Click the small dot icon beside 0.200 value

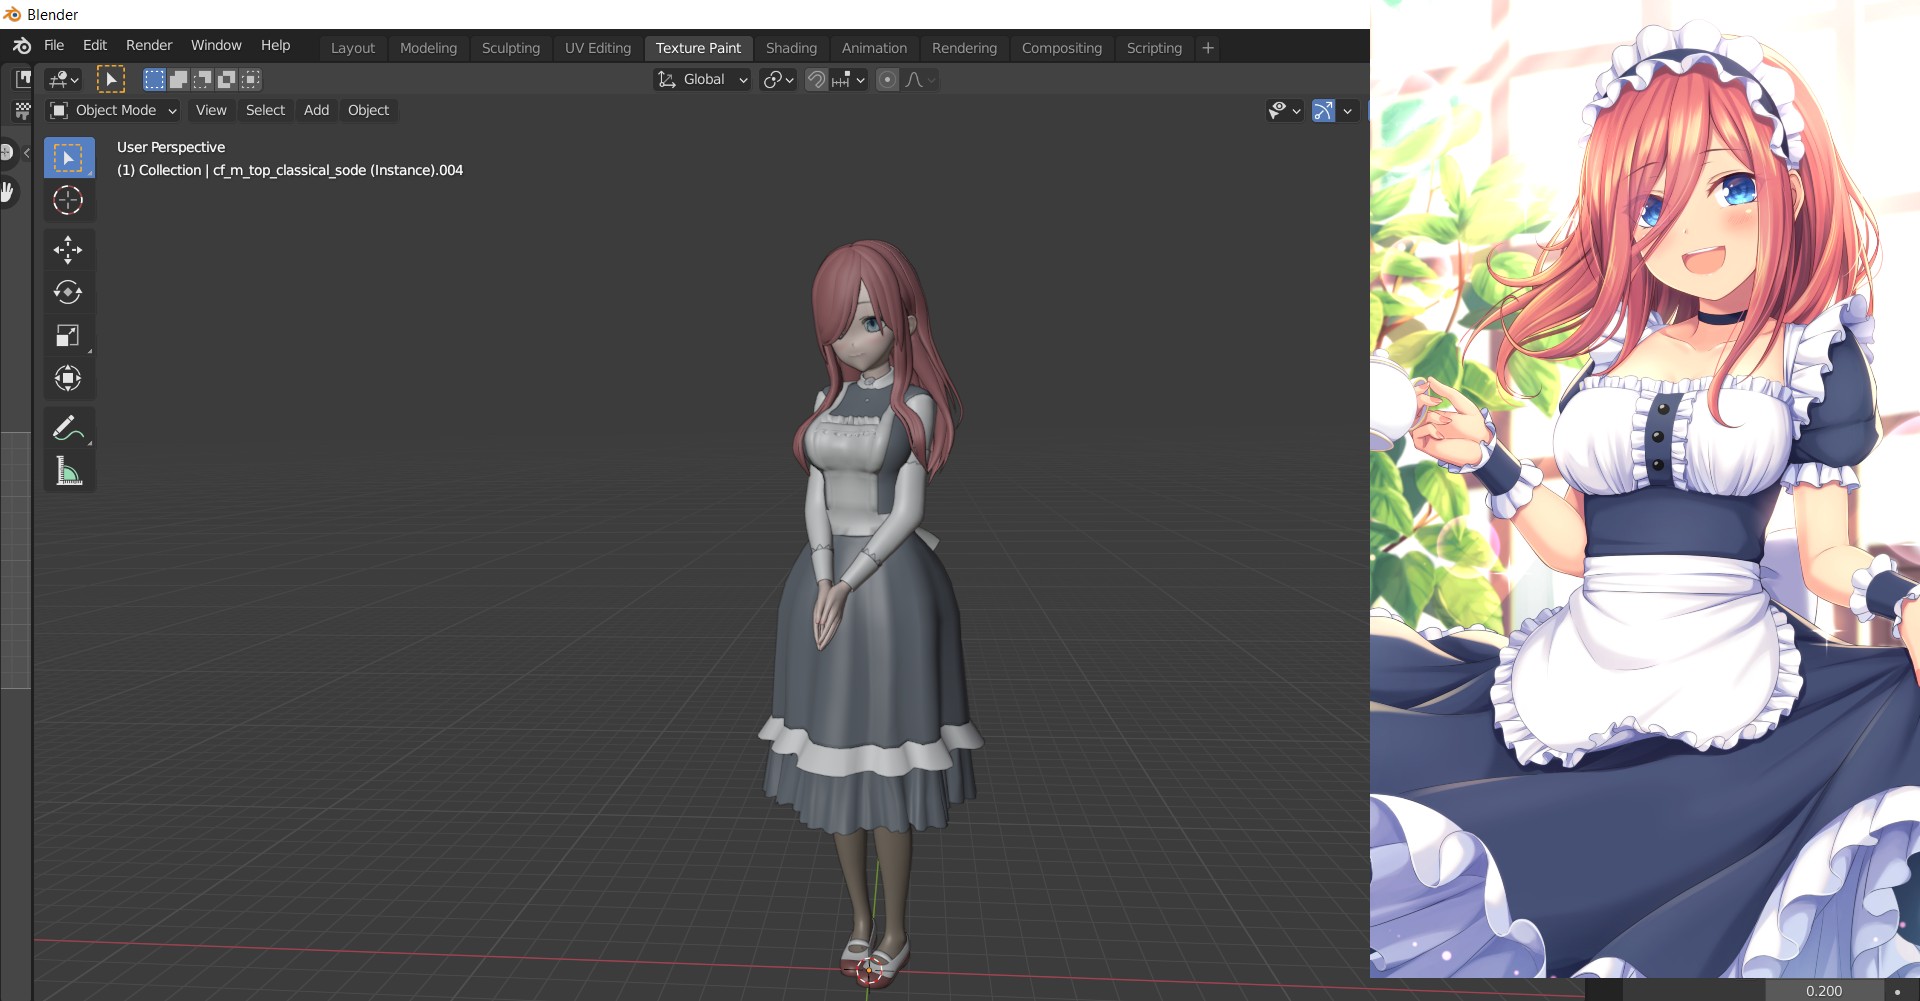[1897, 991]
